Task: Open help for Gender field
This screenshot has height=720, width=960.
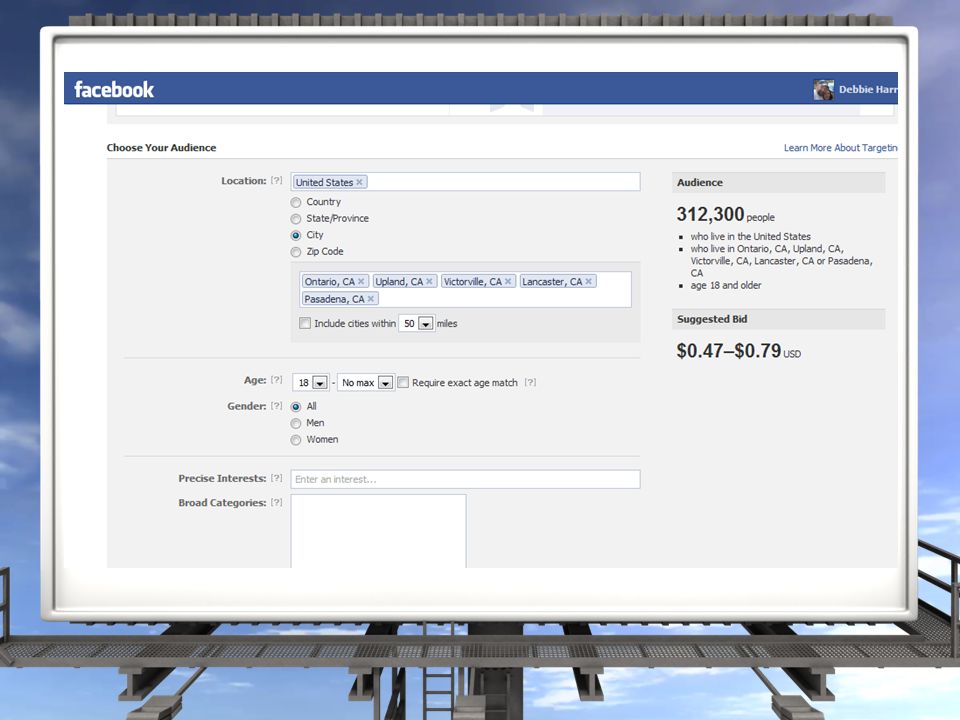Action: click(277, 405)
